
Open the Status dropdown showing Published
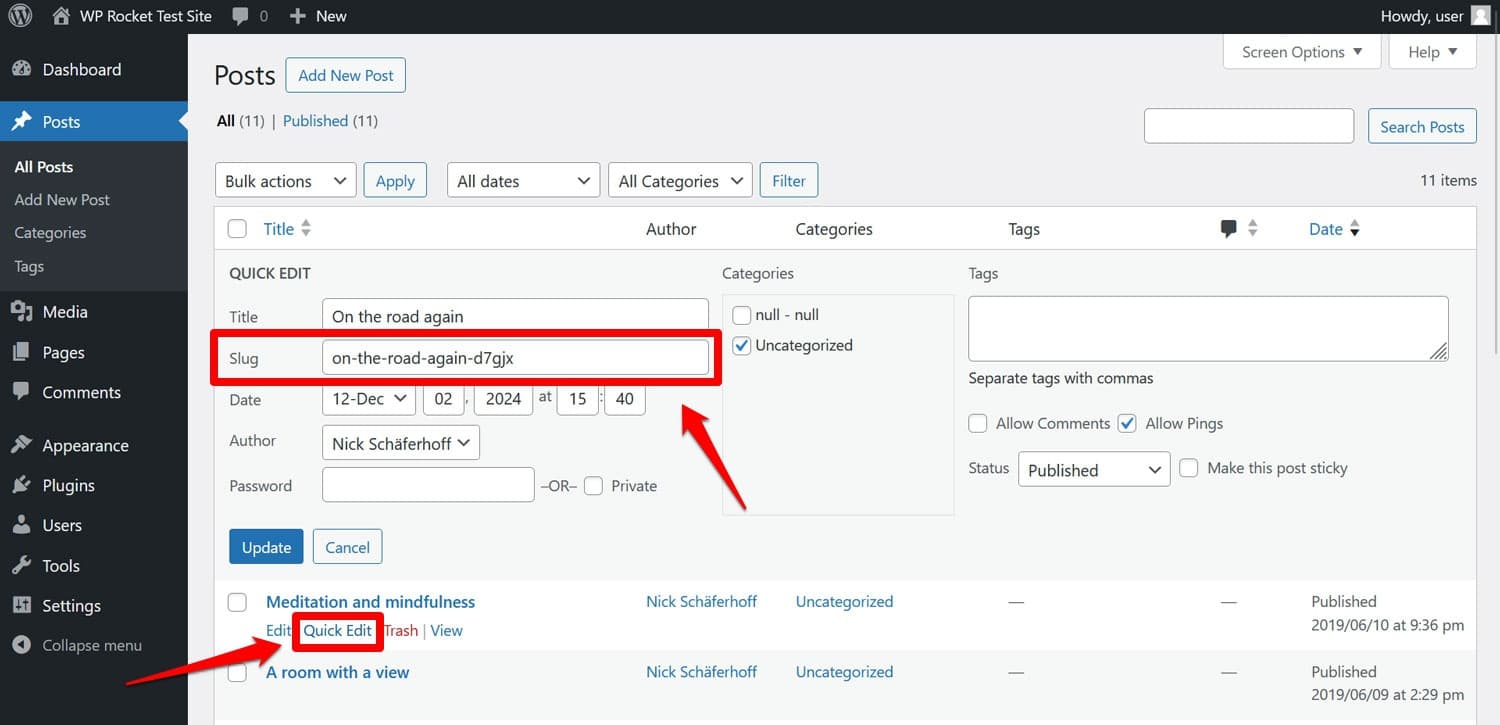click(x=1094, y=470)
